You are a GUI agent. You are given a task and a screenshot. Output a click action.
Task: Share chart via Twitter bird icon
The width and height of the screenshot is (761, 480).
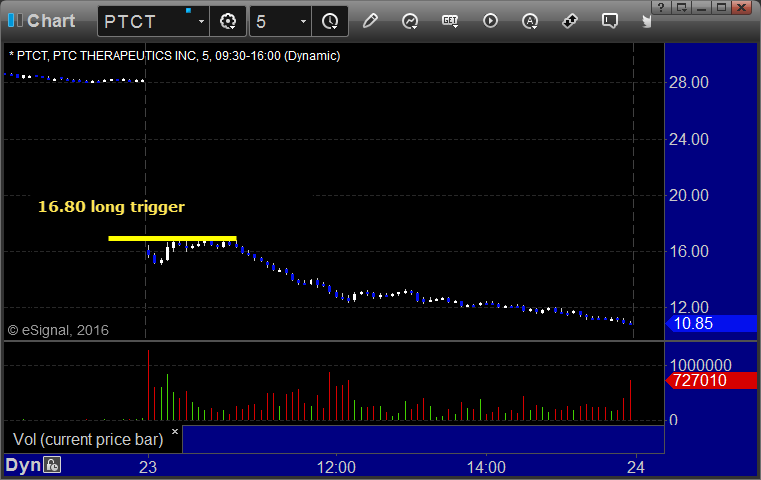coord(646,21)
